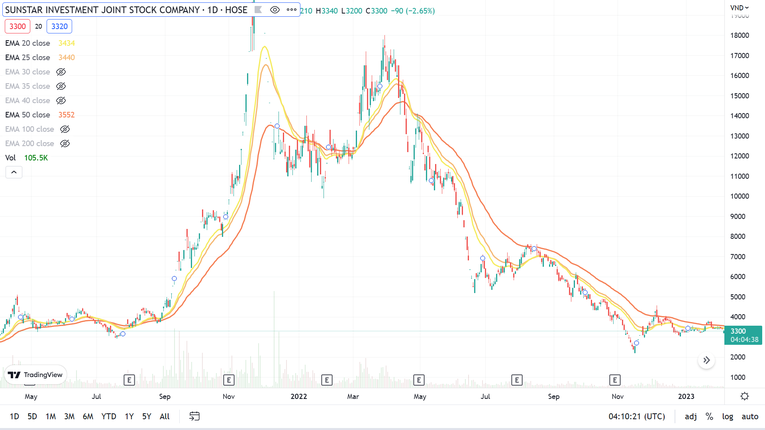Open the go-to-date calendar icon
This screenshot has height=430, width=765.
194,416
